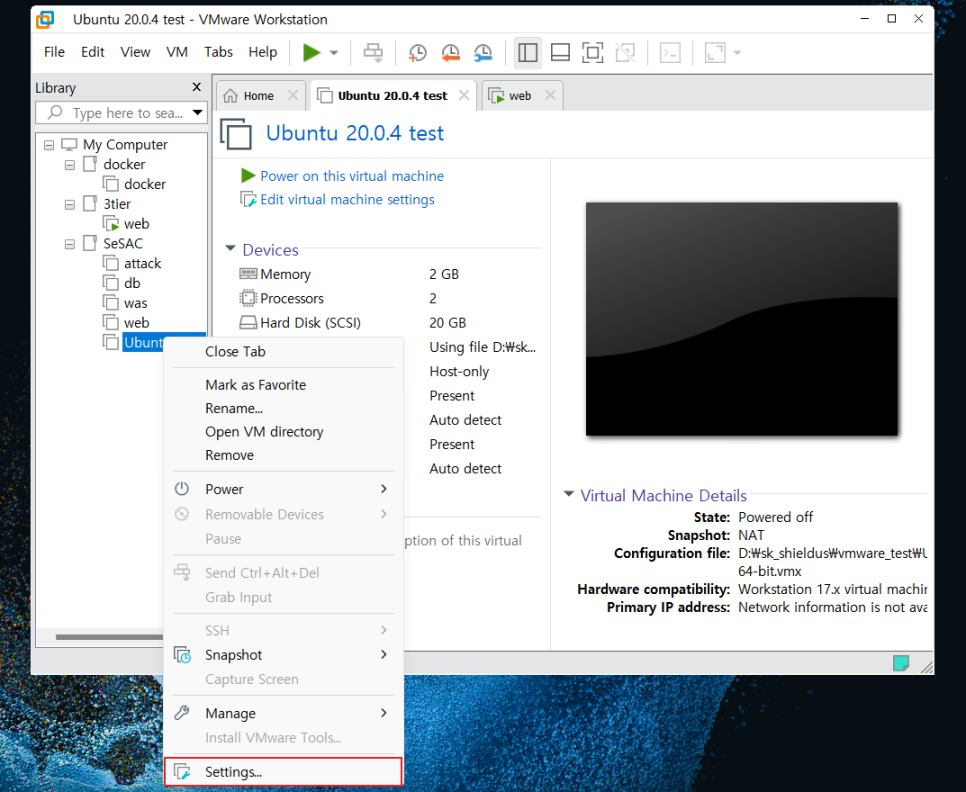The width and height of the screenshot is (966, 792).
Task: Select the web VM under SeSAC
Action: pyautogui.click(x=126, y=323)
